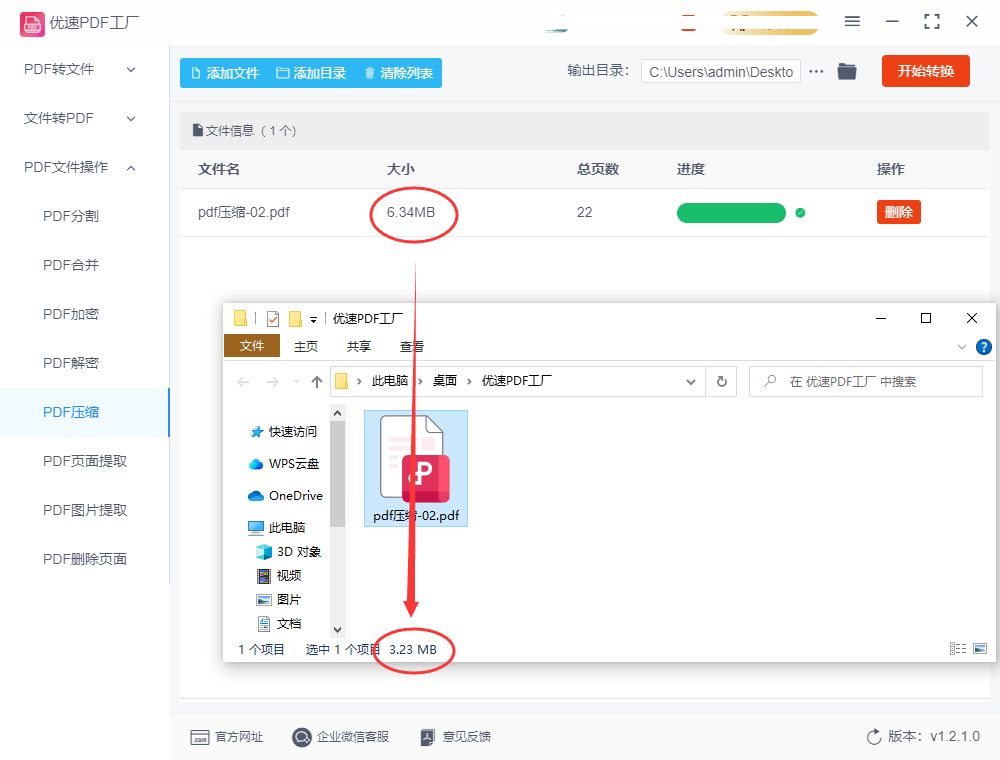1000x760 pixels.
Task: Select PDF加密 in the sidebar
Action: tap(71, 314)
